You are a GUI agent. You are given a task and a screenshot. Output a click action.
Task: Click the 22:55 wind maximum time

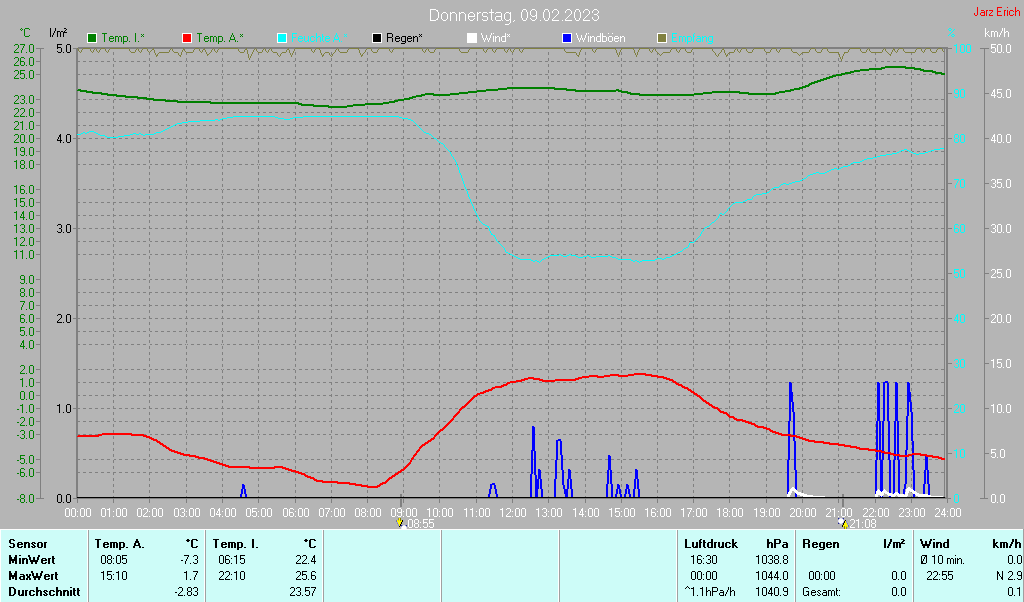point(940,577)
